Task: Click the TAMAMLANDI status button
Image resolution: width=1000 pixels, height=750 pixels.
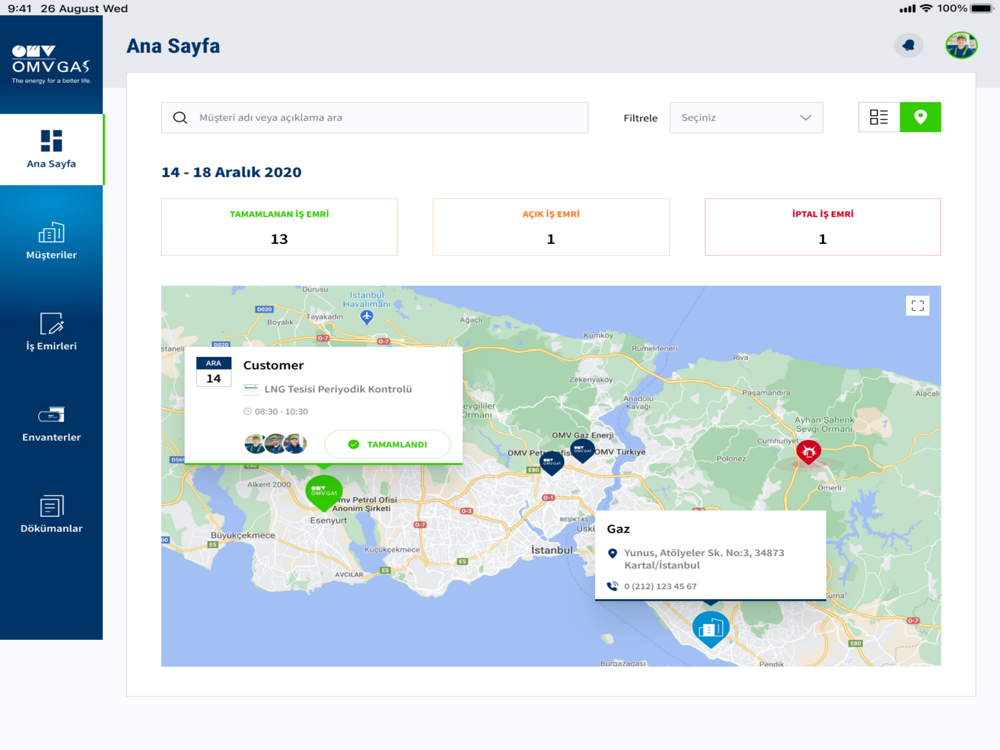Action: pos(388,445)
